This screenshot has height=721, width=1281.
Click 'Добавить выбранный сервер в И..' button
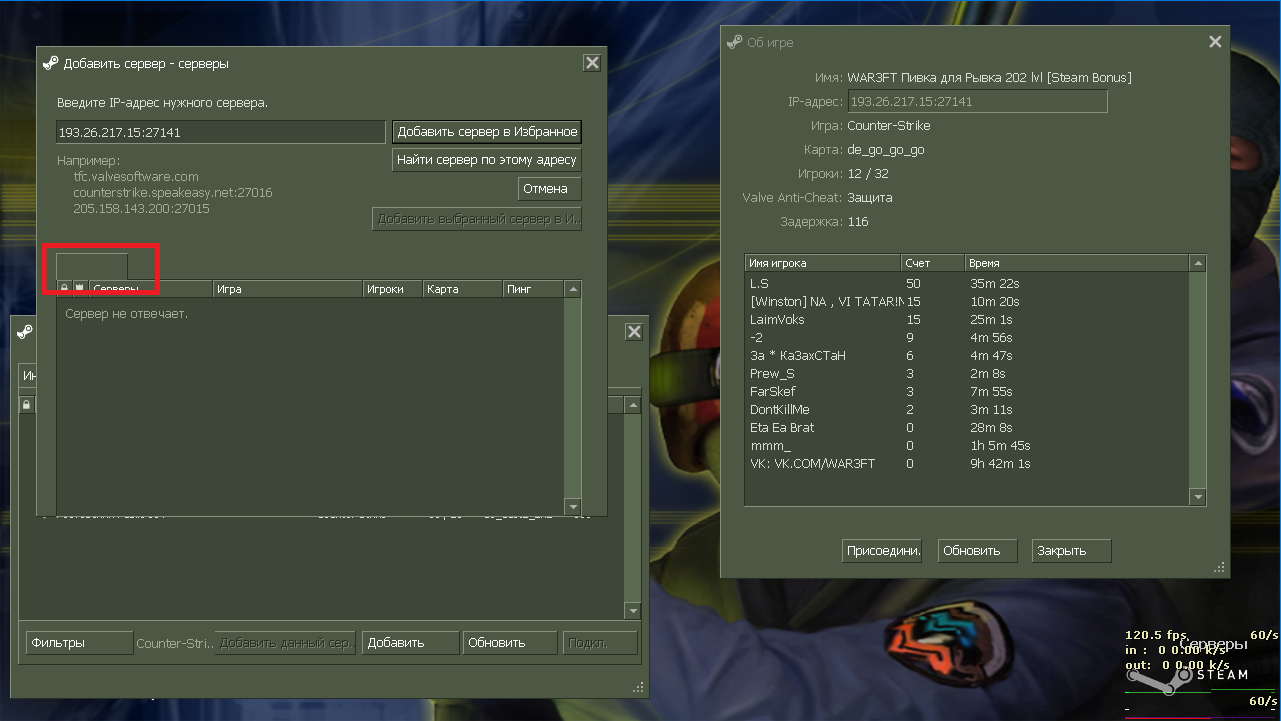pyautogui.click(x=477, y=219)
